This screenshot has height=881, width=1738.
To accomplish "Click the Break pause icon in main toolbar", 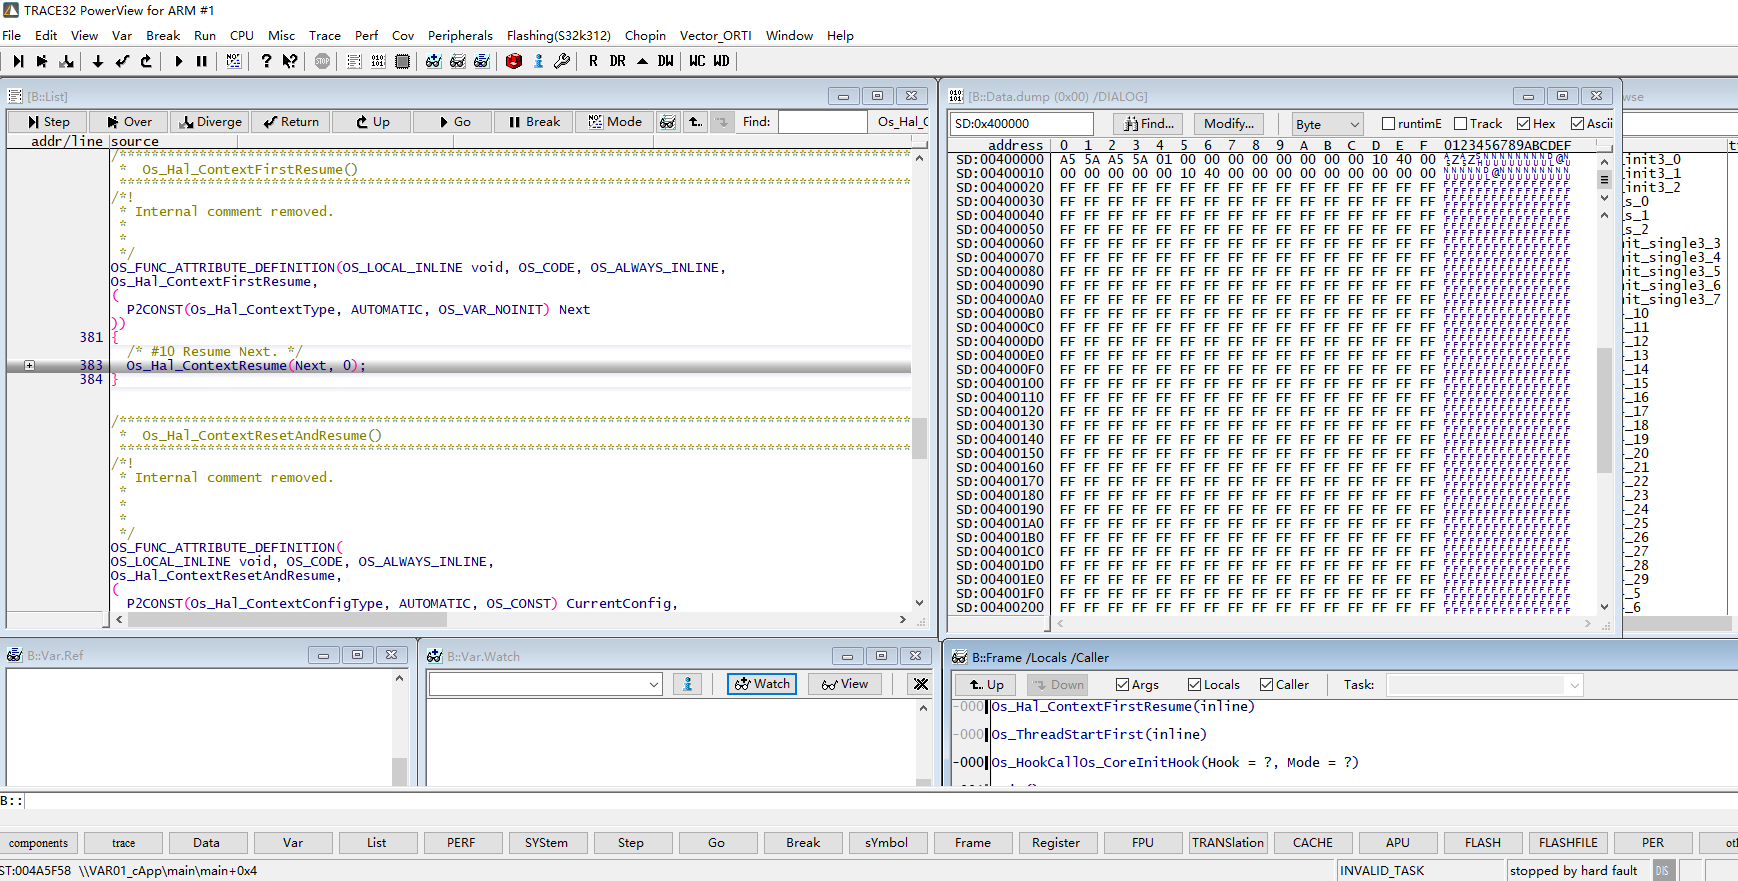I will (202, 61).
